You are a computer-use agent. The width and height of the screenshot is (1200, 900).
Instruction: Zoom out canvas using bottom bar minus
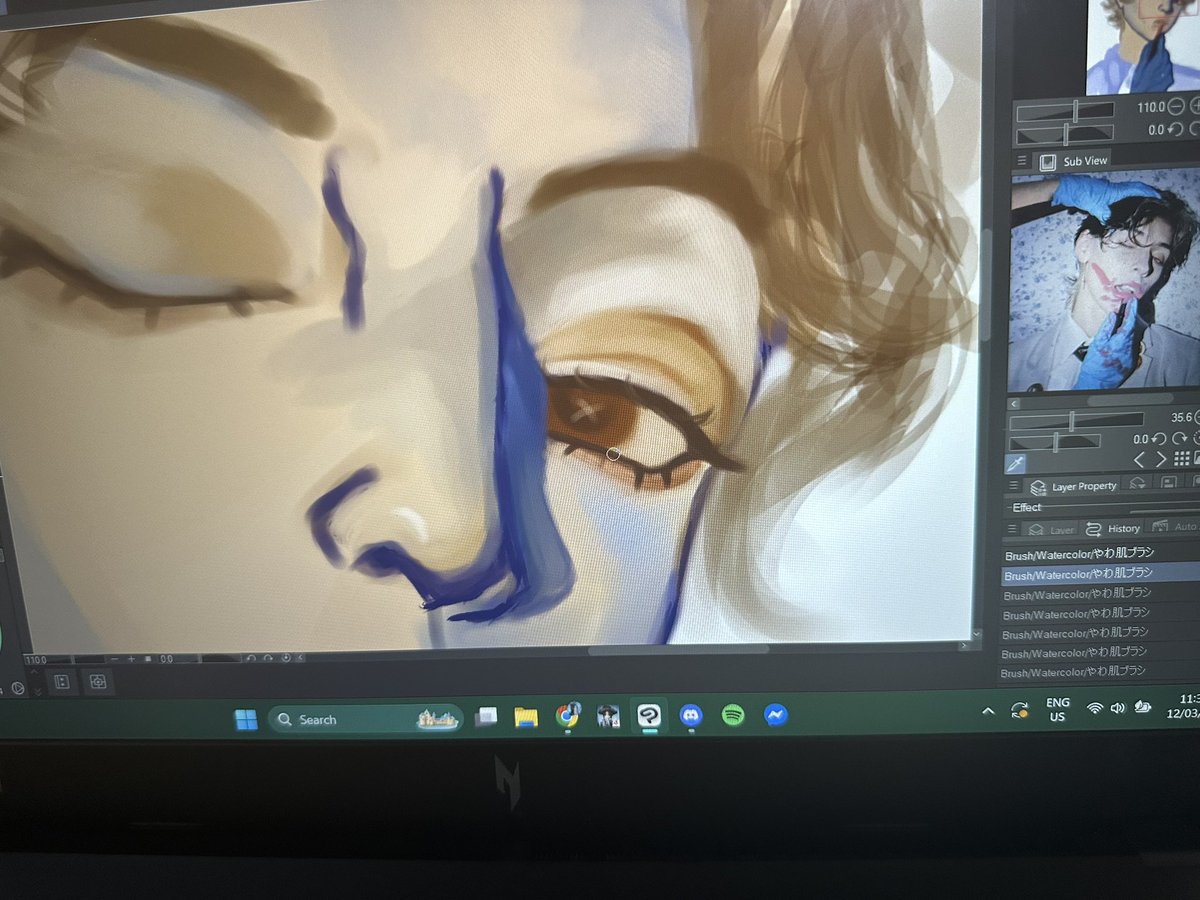tap(115, 659)
